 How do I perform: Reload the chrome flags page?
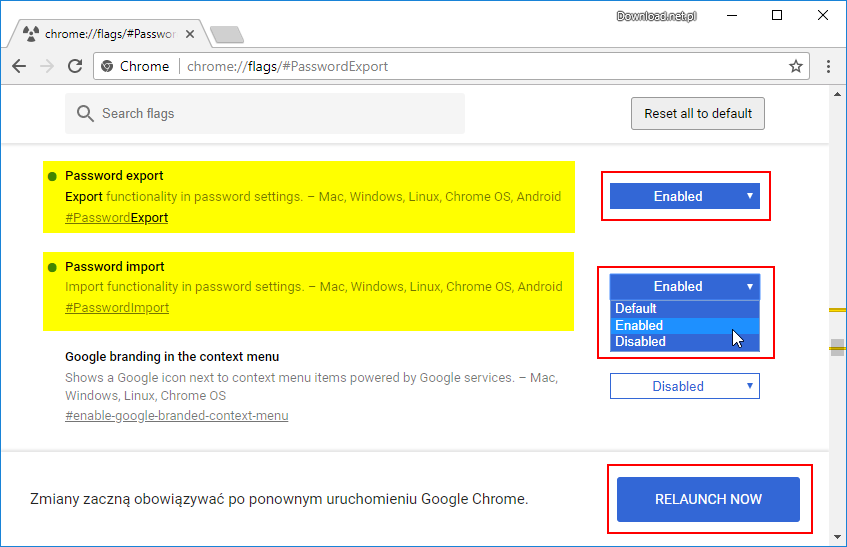coord(75,66)
